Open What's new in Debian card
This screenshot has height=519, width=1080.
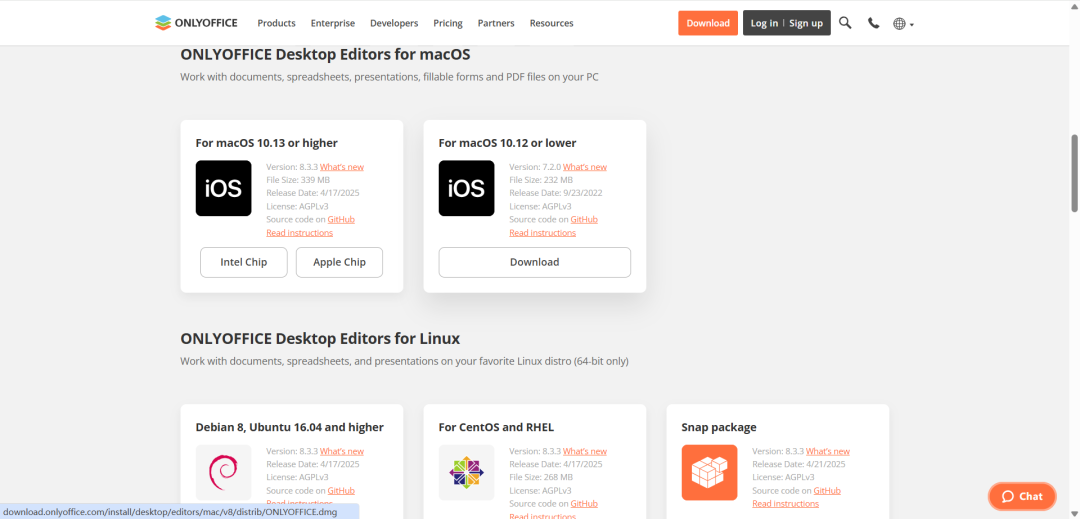click(342, 451)
